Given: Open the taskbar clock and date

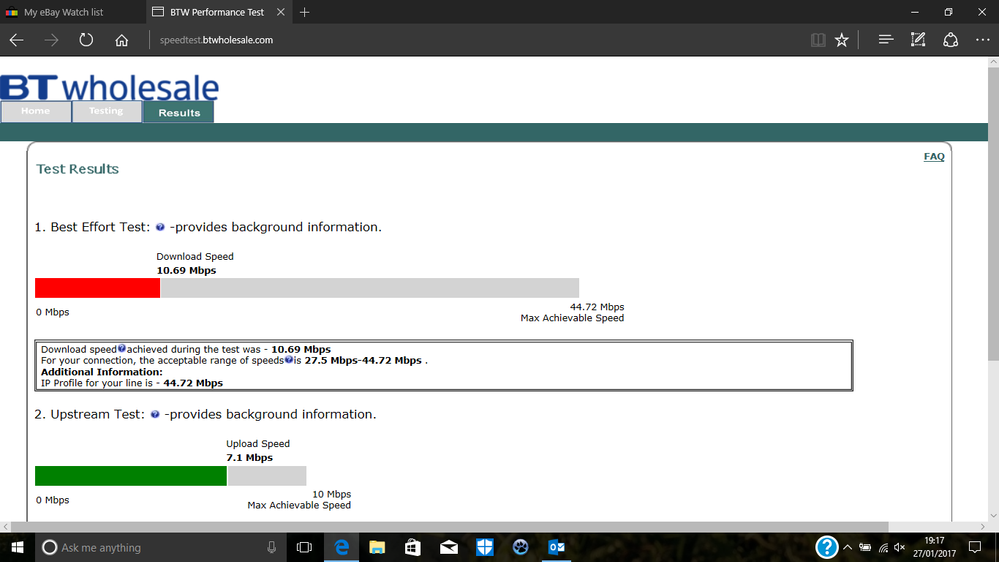Looking at the screenshot, I should pyautogui.click(x=935, y=547).
